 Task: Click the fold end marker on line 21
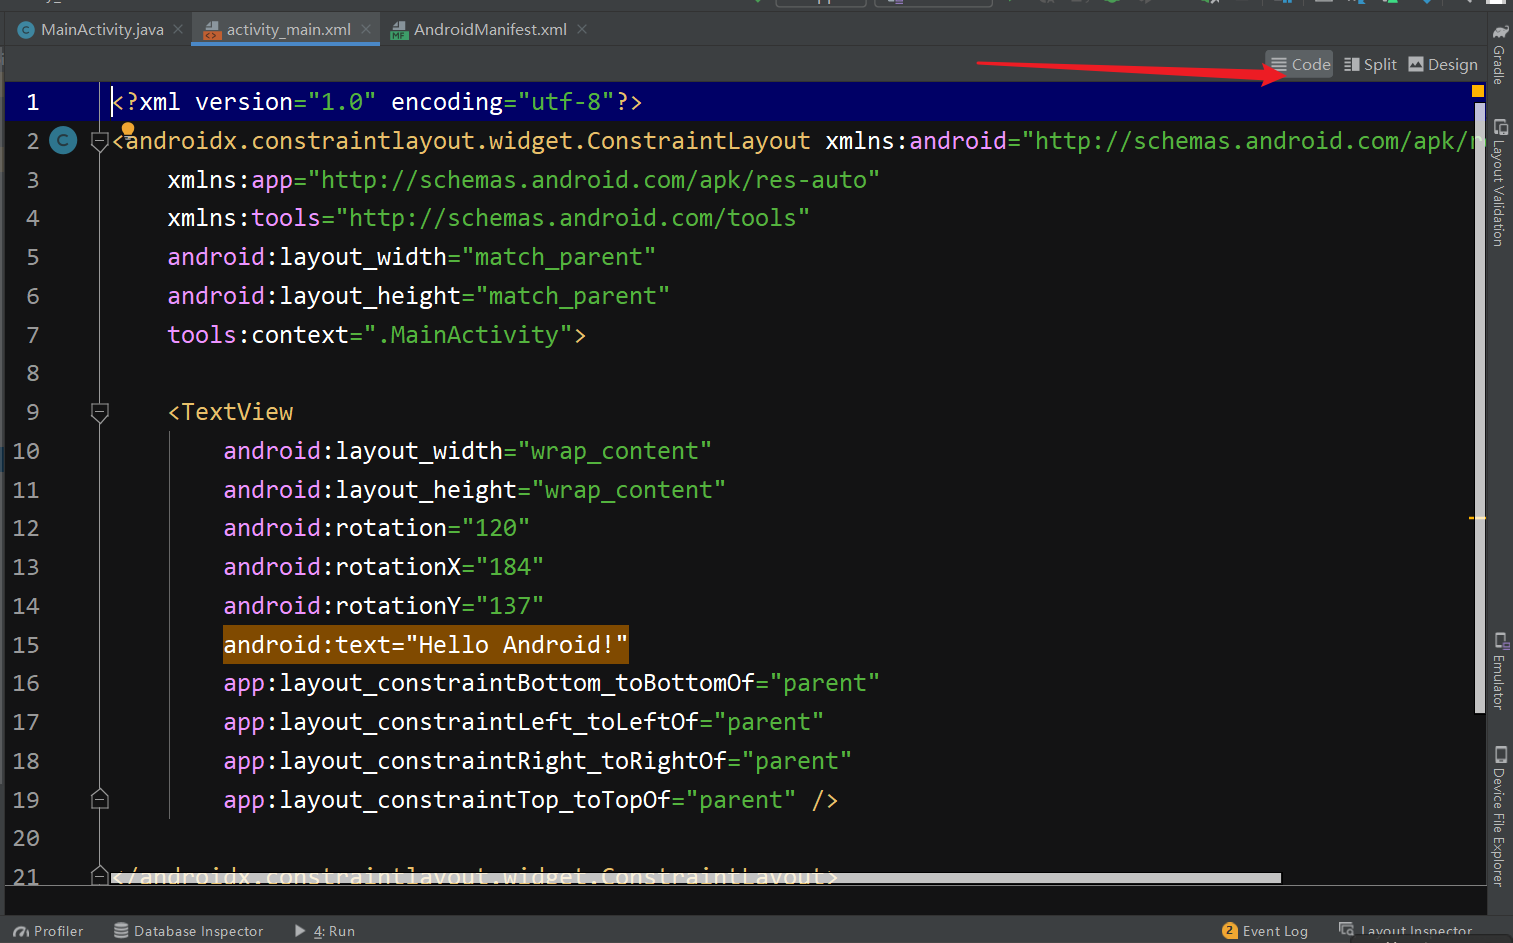pyautogui.click(x=99, y=876)
